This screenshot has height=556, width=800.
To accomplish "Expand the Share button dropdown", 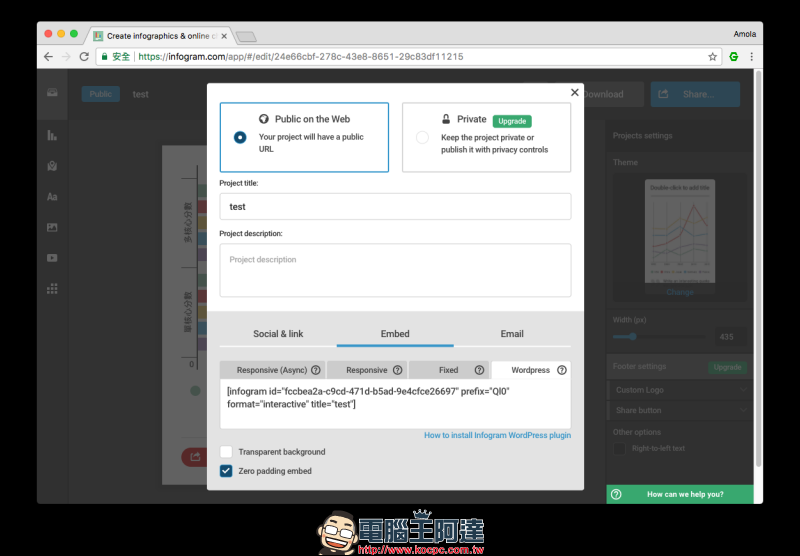I will [679, 410].
